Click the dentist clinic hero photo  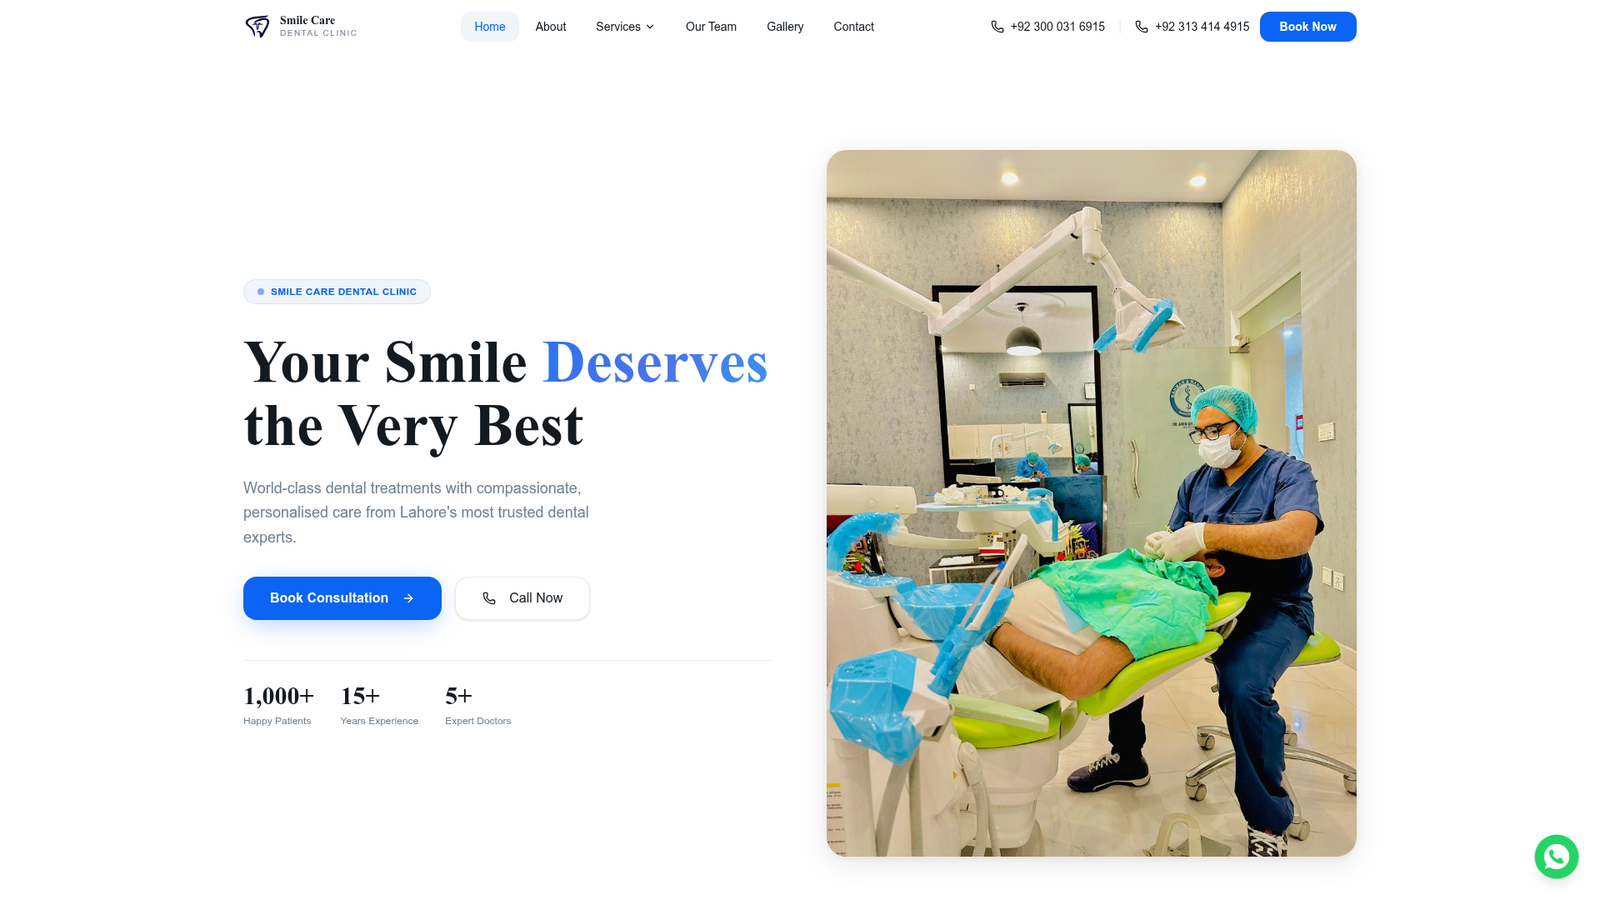tap(1091, 503)
